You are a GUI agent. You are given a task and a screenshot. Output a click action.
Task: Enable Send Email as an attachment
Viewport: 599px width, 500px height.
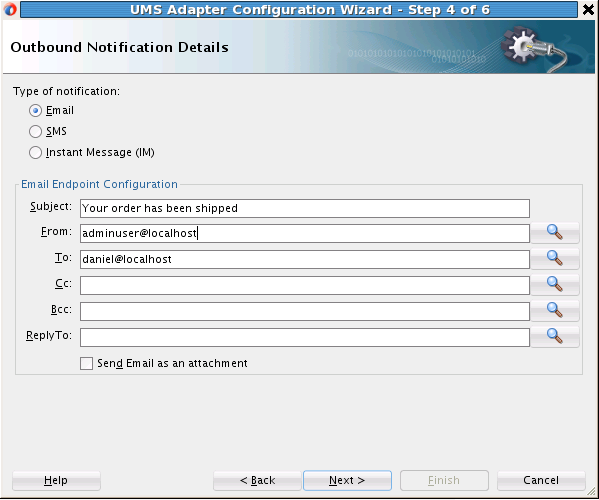86,363
